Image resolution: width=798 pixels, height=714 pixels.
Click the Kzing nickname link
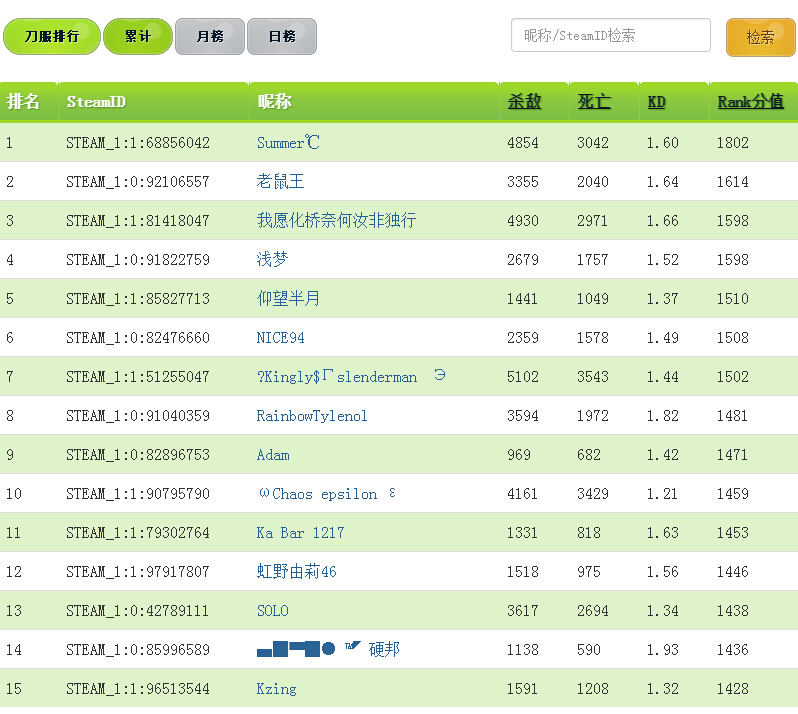(276, 689)
